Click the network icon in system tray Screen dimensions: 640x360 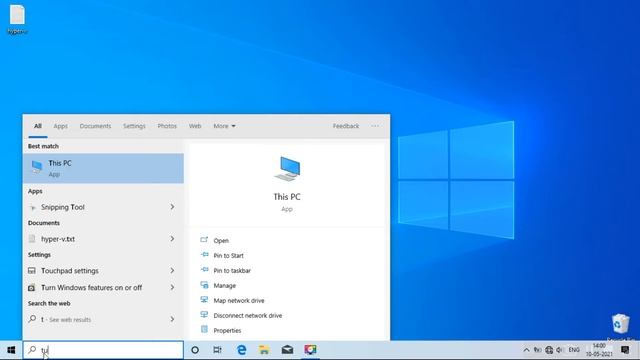pos(549,350)
